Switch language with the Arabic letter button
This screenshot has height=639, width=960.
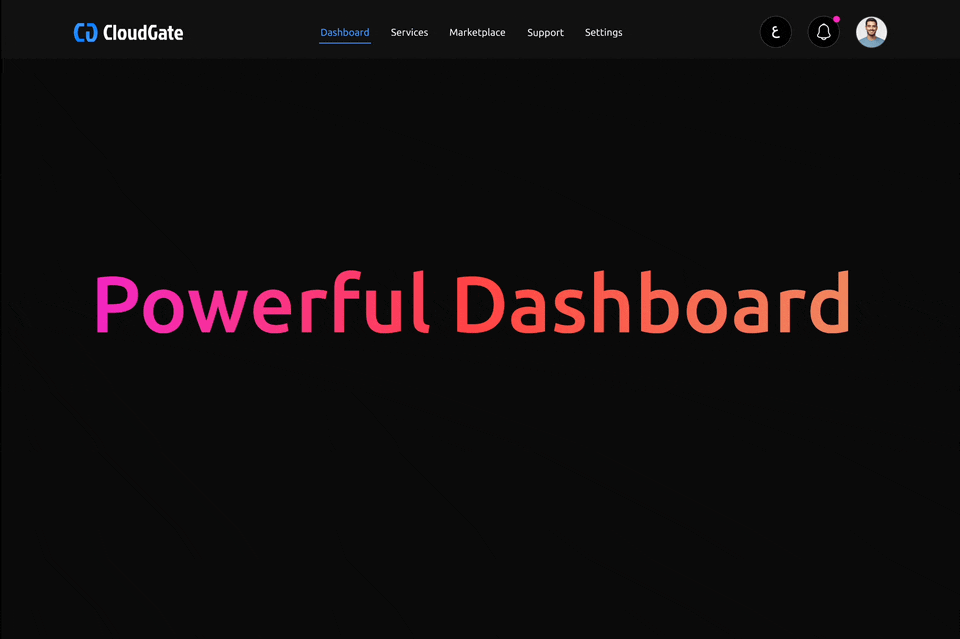tap(776, 32)
